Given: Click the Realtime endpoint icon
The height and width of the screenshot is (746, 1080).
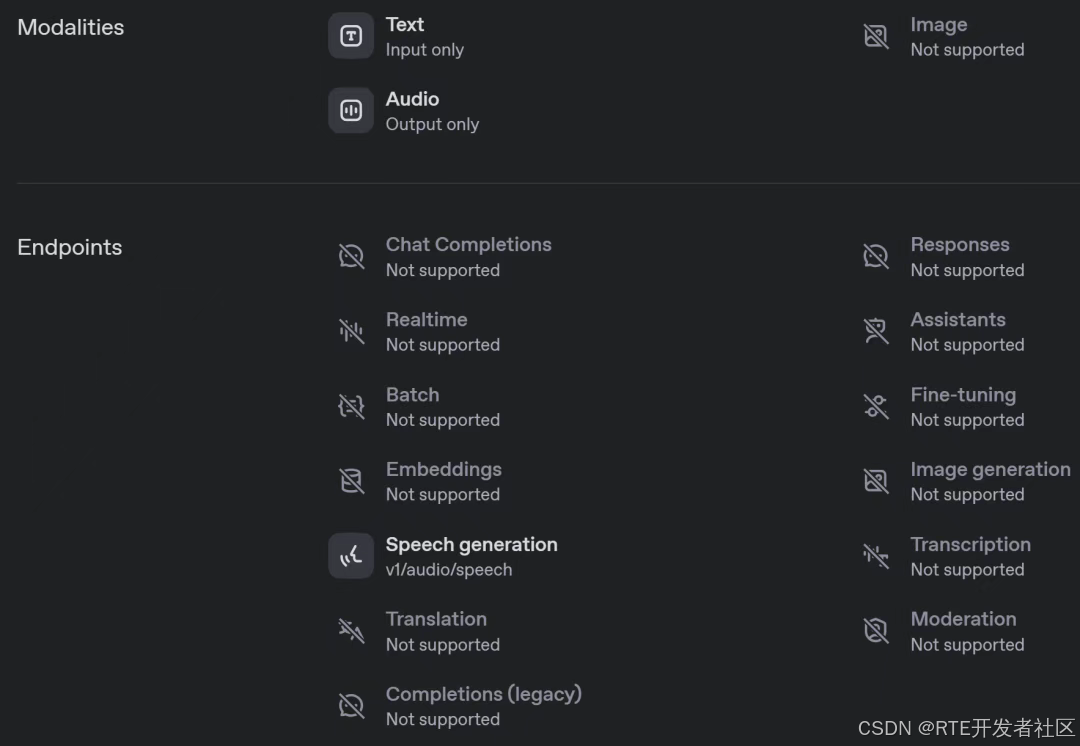Looking at the screenshot, I should [x=351, y=331].
